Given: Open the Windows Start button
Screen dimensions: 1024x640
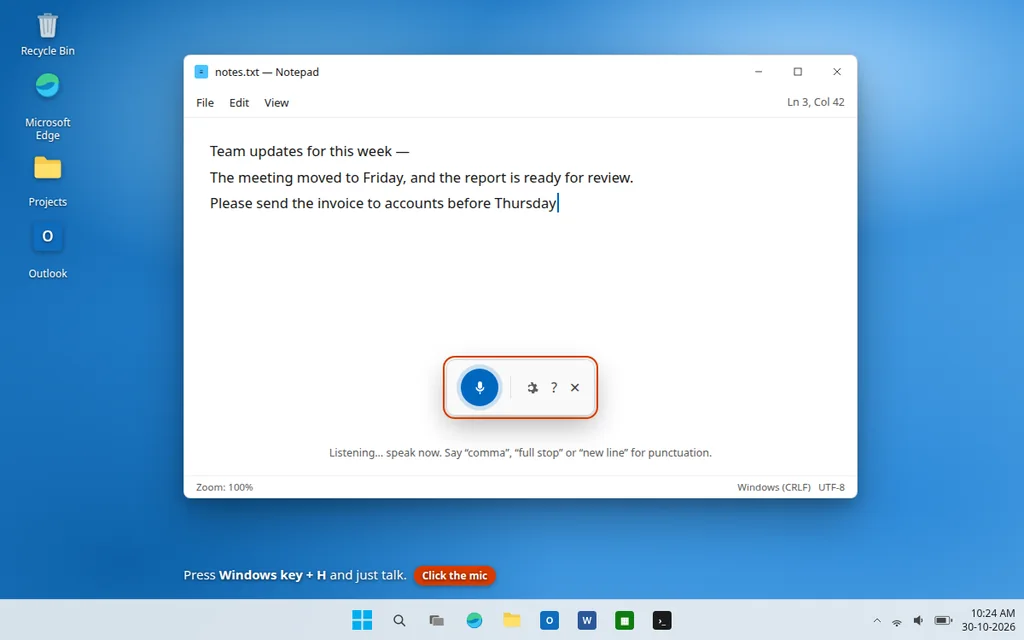Looking at the screenshot, I should (x=362, y=620).
